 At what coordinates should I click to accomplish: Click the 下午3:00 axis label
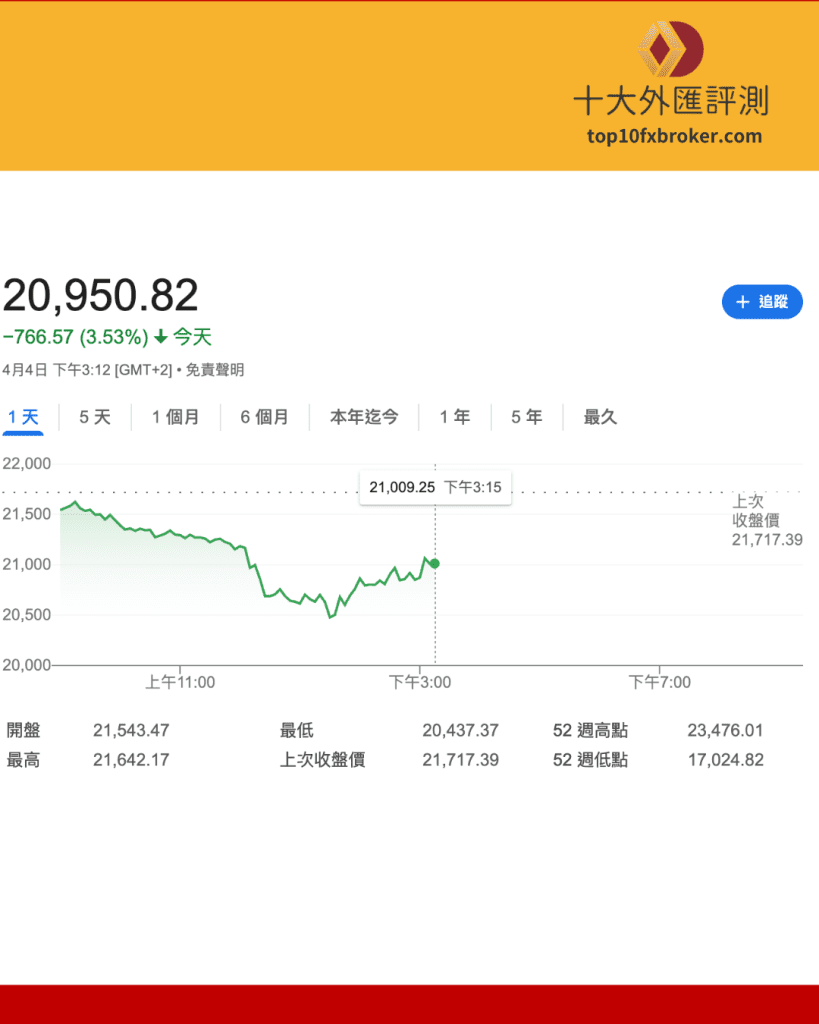[420, 682]
